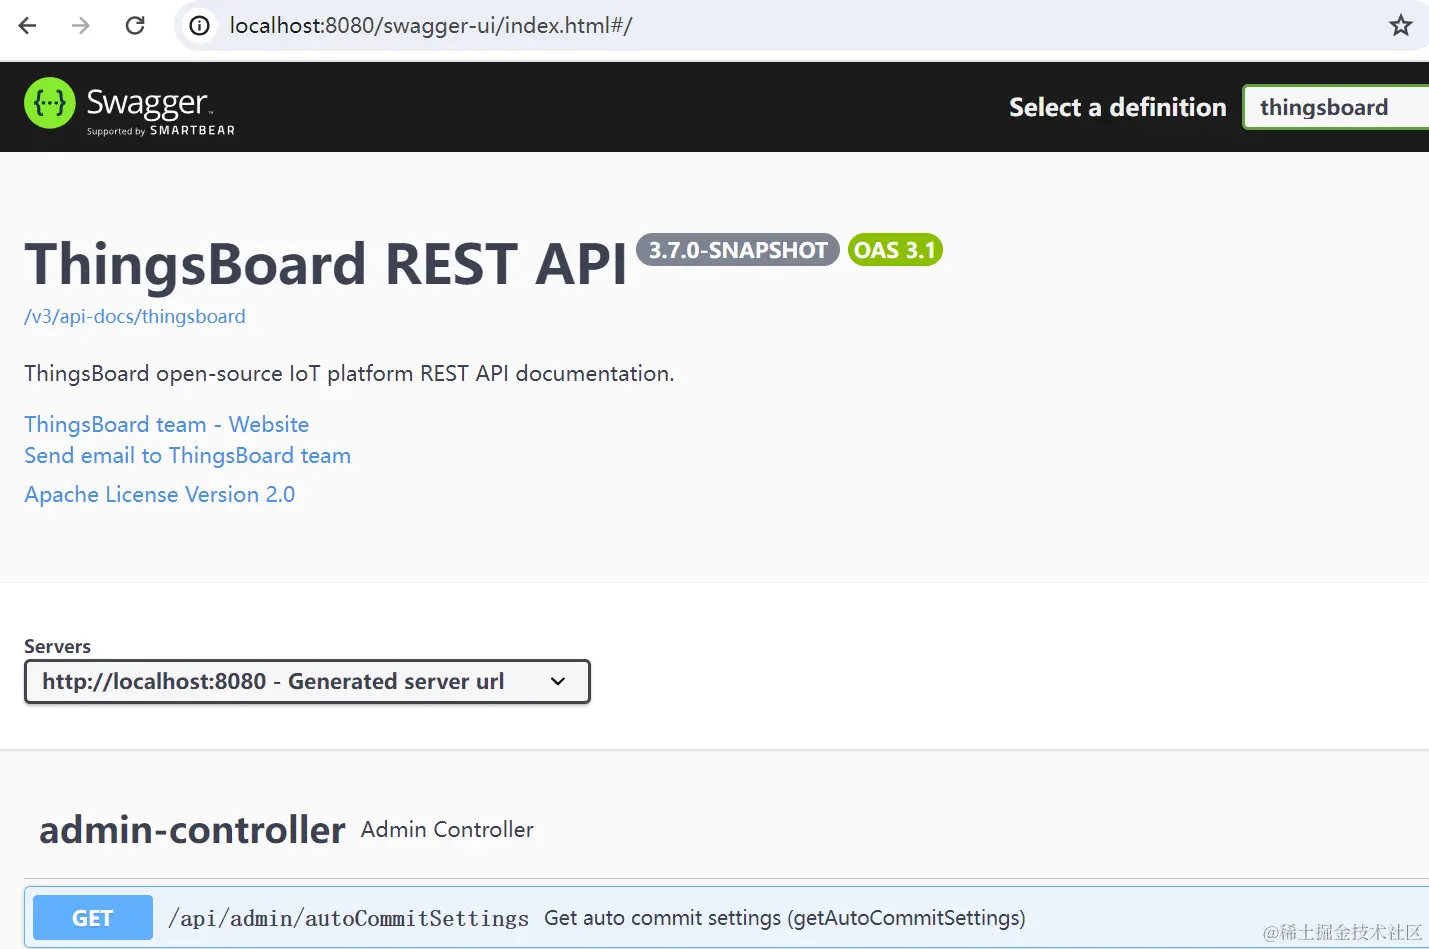Reload the Swagger UI page
This screenshot has height=949, width=1429.
(x=135, y=26)
